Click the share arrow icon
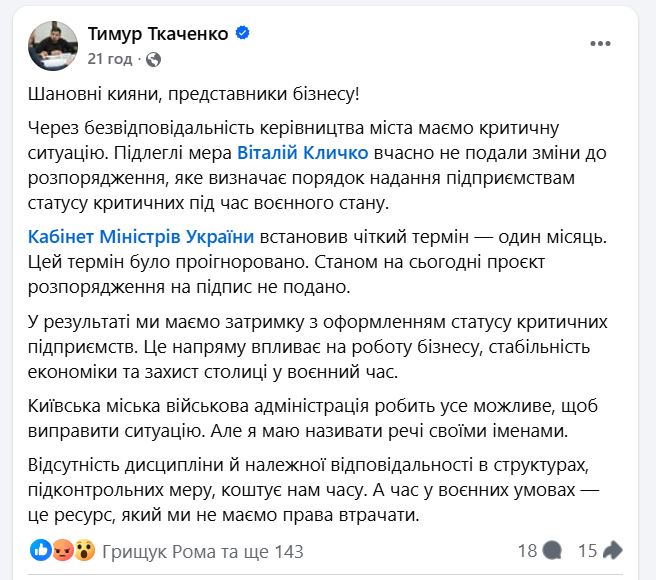The width and height of the screenshot is (656, 580). (x=613, y=550)
